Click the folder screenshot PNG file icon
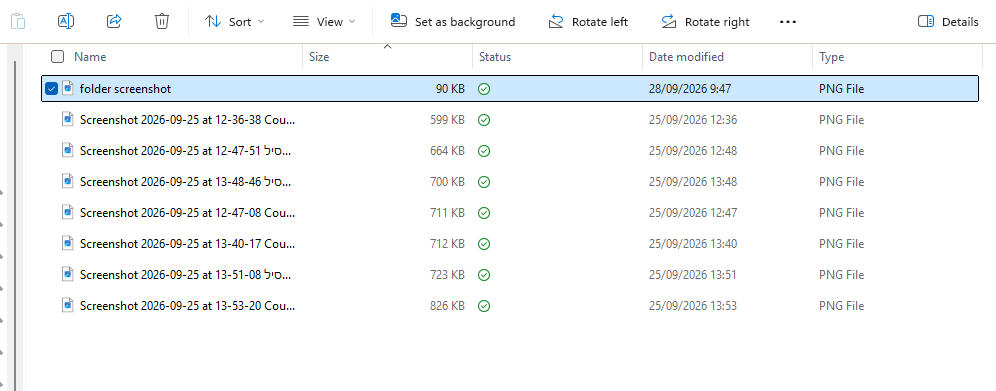The image size is (996, 391). tap(68, 88)
